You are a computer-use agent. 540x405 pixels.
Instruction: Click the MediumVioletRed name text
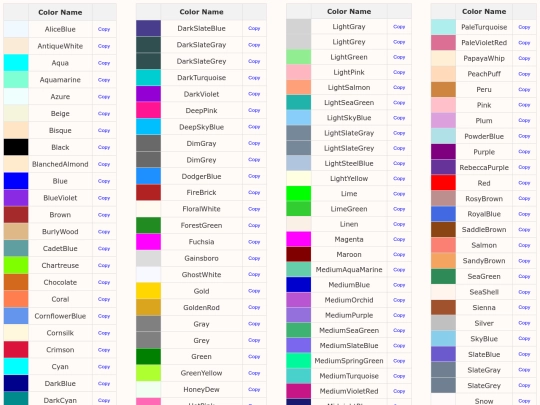(349, 391)
